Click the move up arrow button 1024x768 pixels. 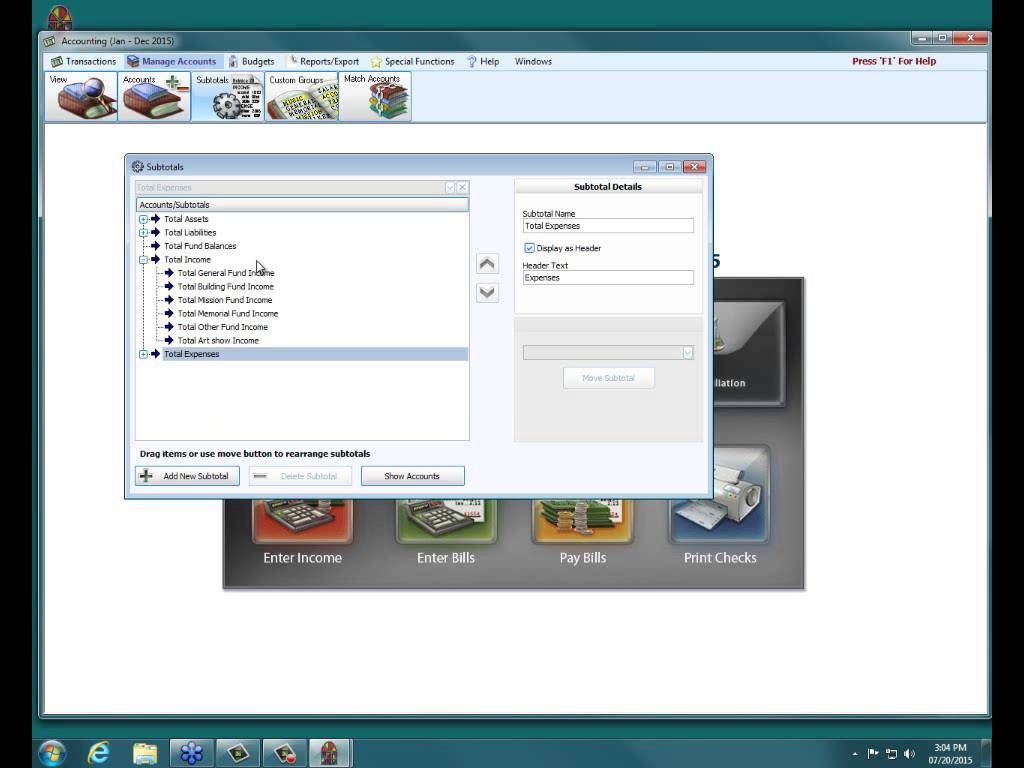(x=487, y=264)
